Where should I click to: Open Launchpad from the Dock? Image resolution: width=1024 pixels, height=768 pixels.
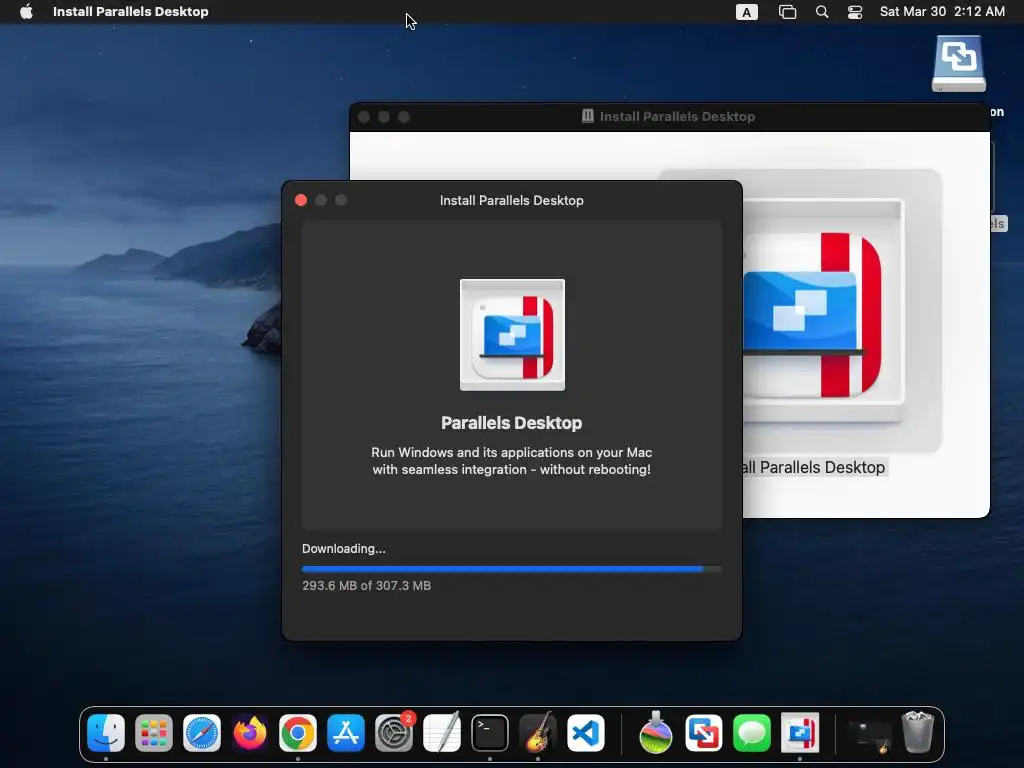click(153, 733)
